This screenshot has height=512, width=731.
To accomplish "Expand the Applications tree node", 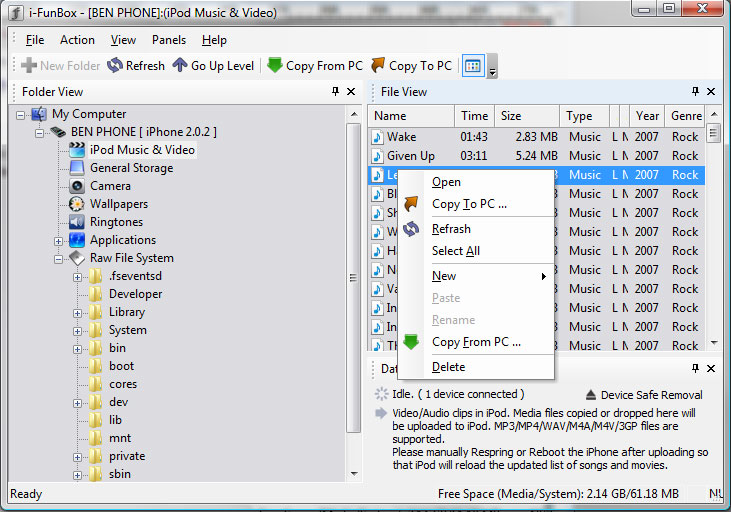I will 59,241.
